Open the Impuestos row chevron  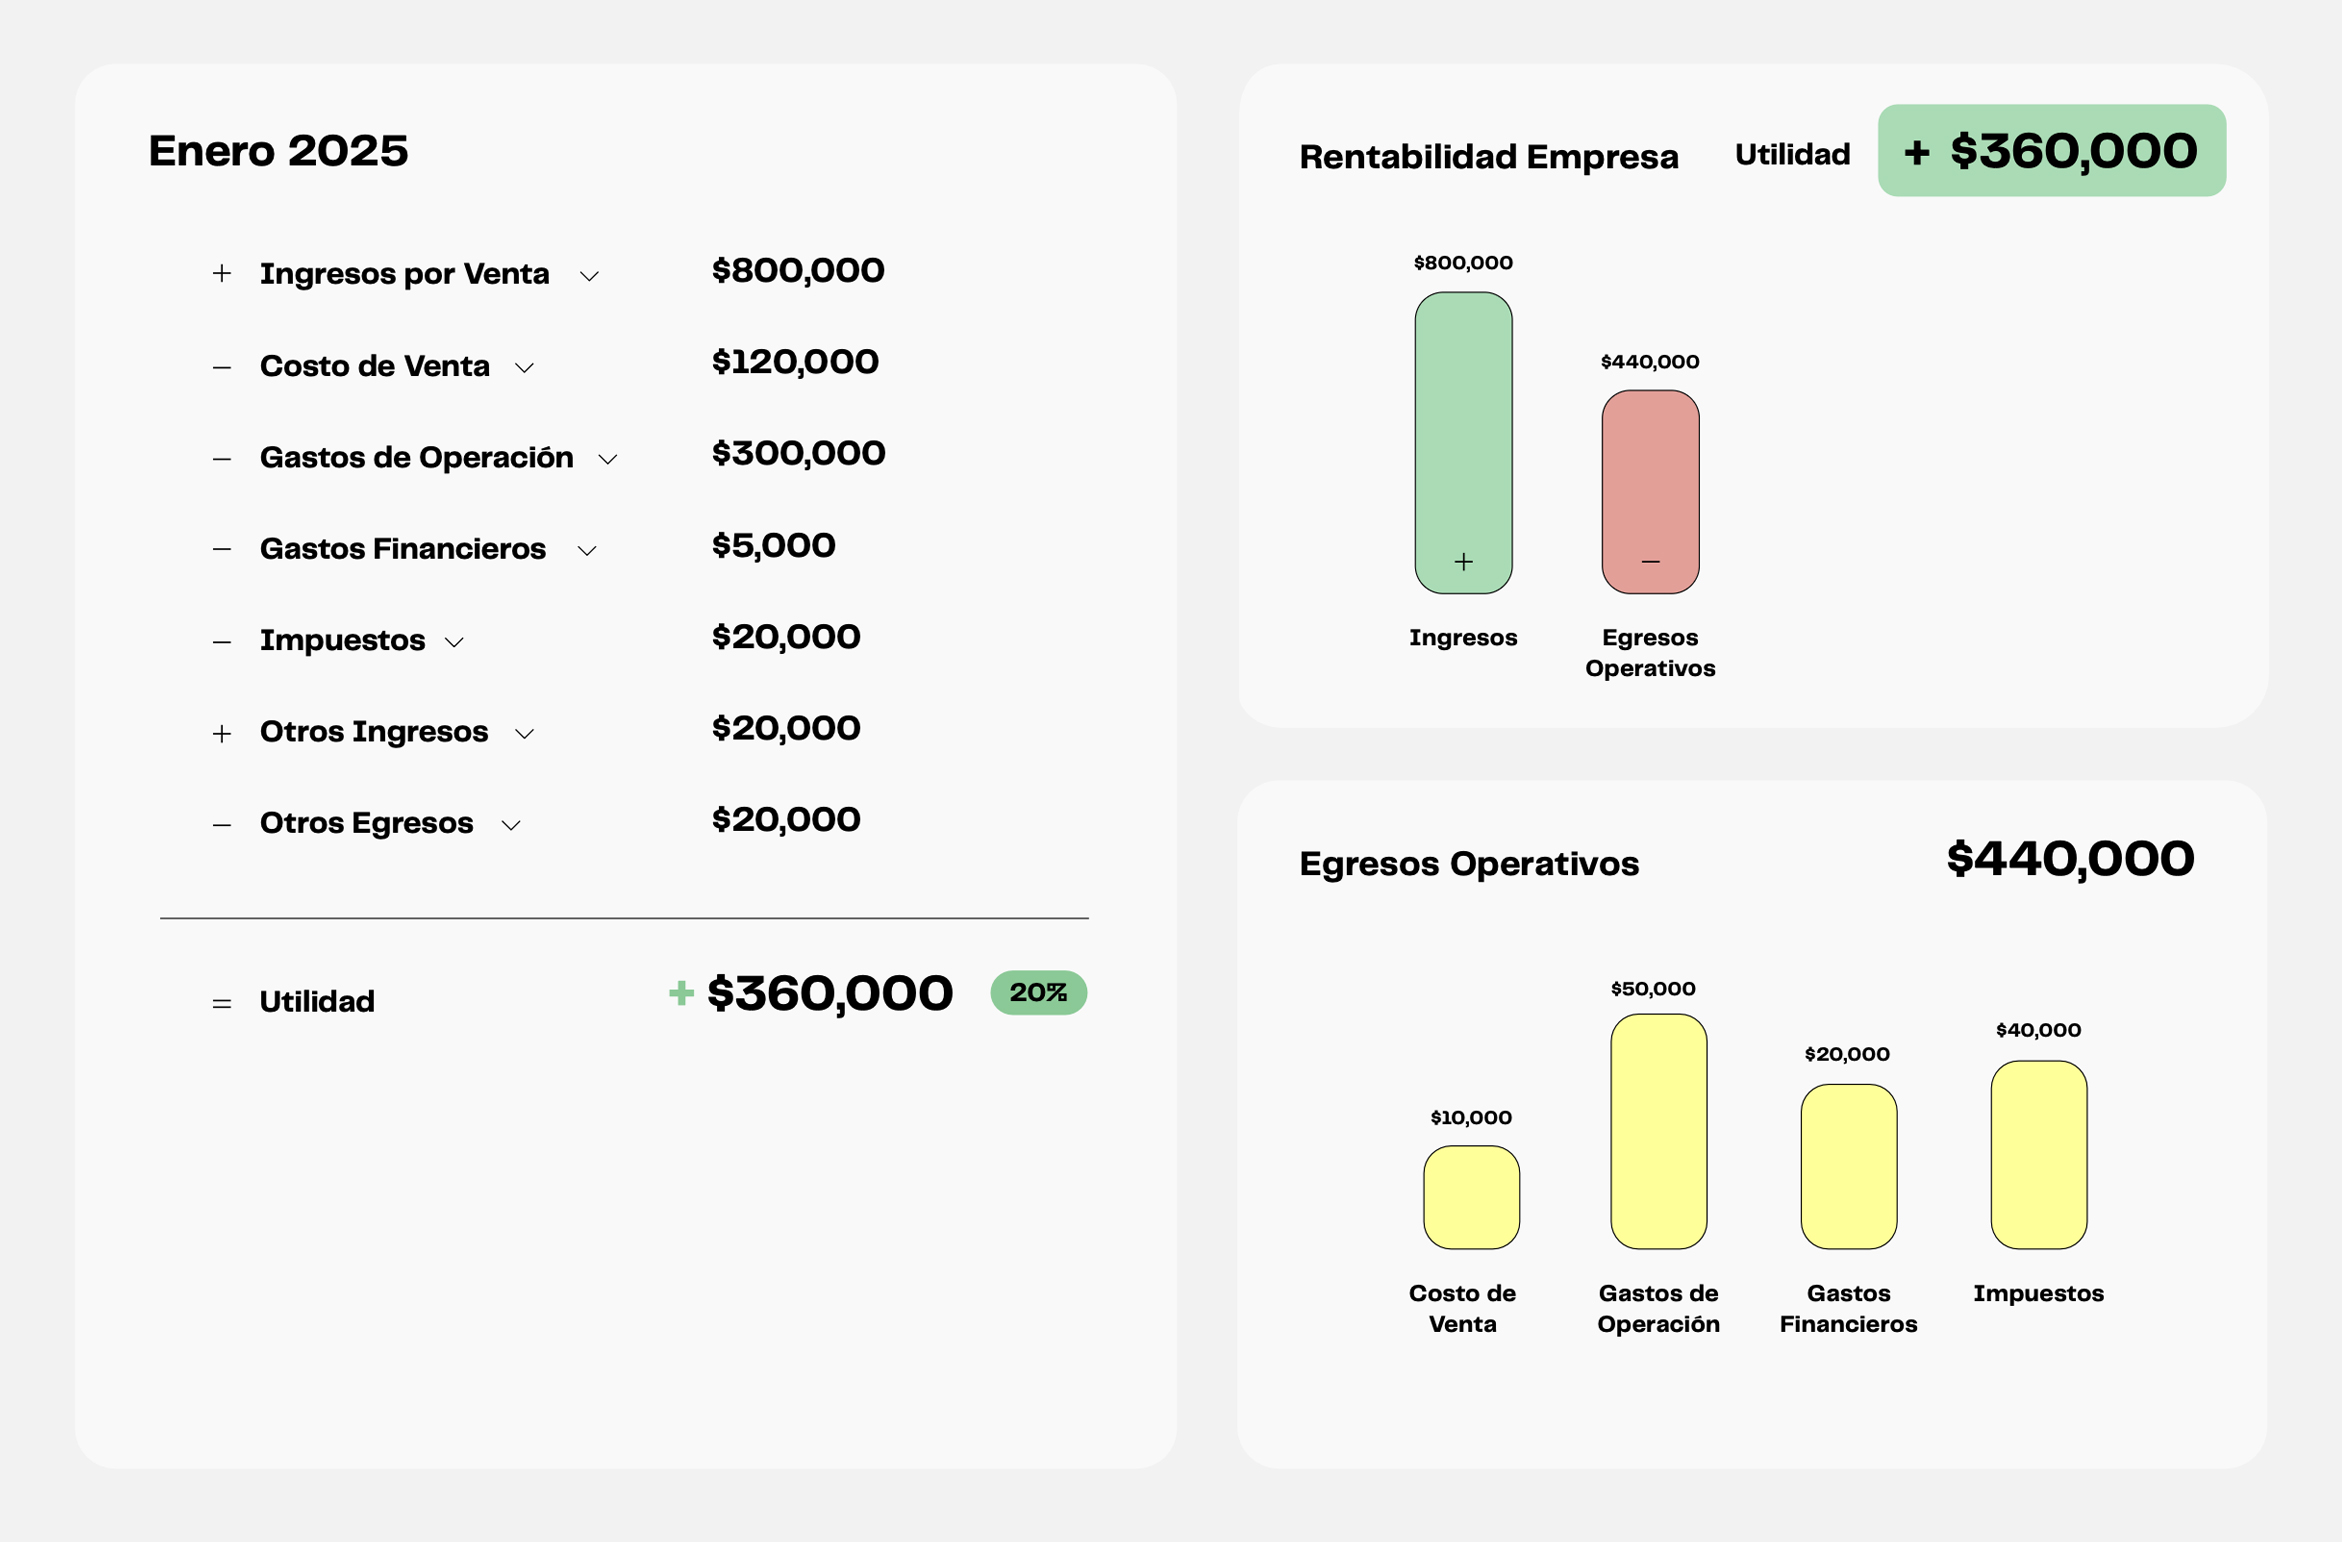454,642
